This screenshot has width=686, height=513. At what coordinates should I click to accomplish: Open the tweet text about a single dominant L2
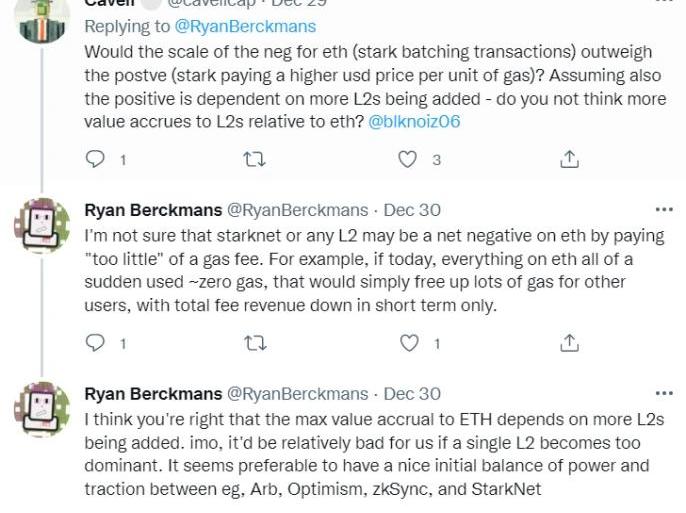374,454
